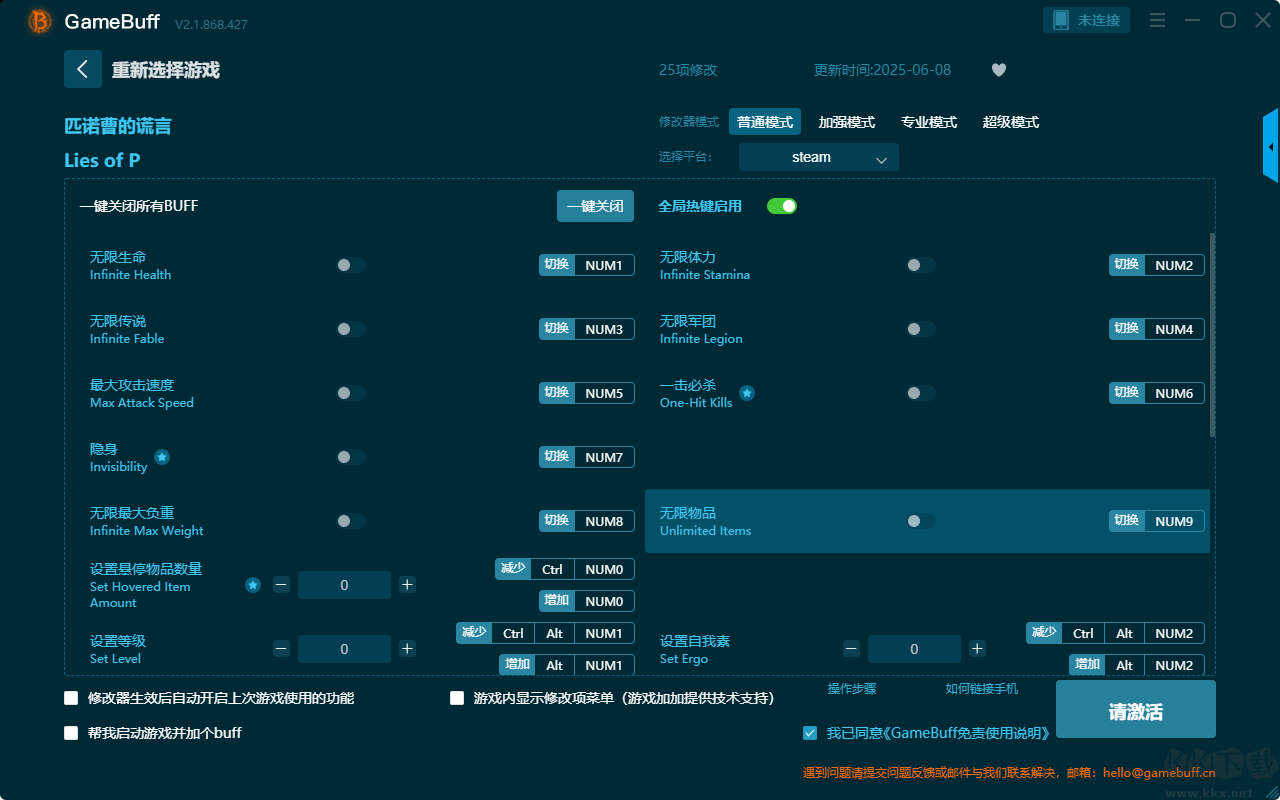Image resolution: width=1280 pixels, height=800 pixels.
Task: Click the heart favorite icon
Action: pyautogui.click(x=998, y=70)
